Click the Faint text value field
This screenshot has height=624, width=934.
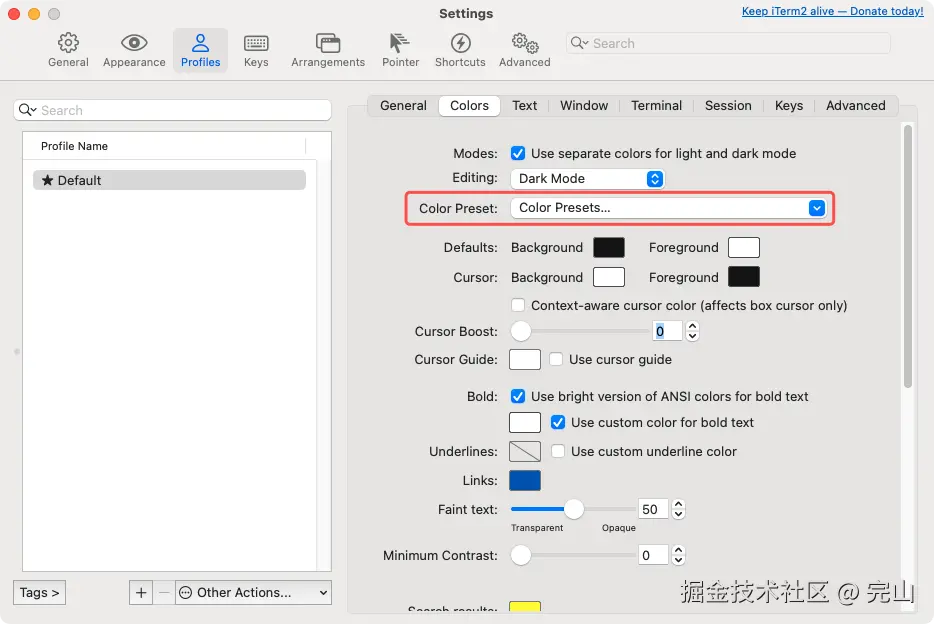pos(653,509)
